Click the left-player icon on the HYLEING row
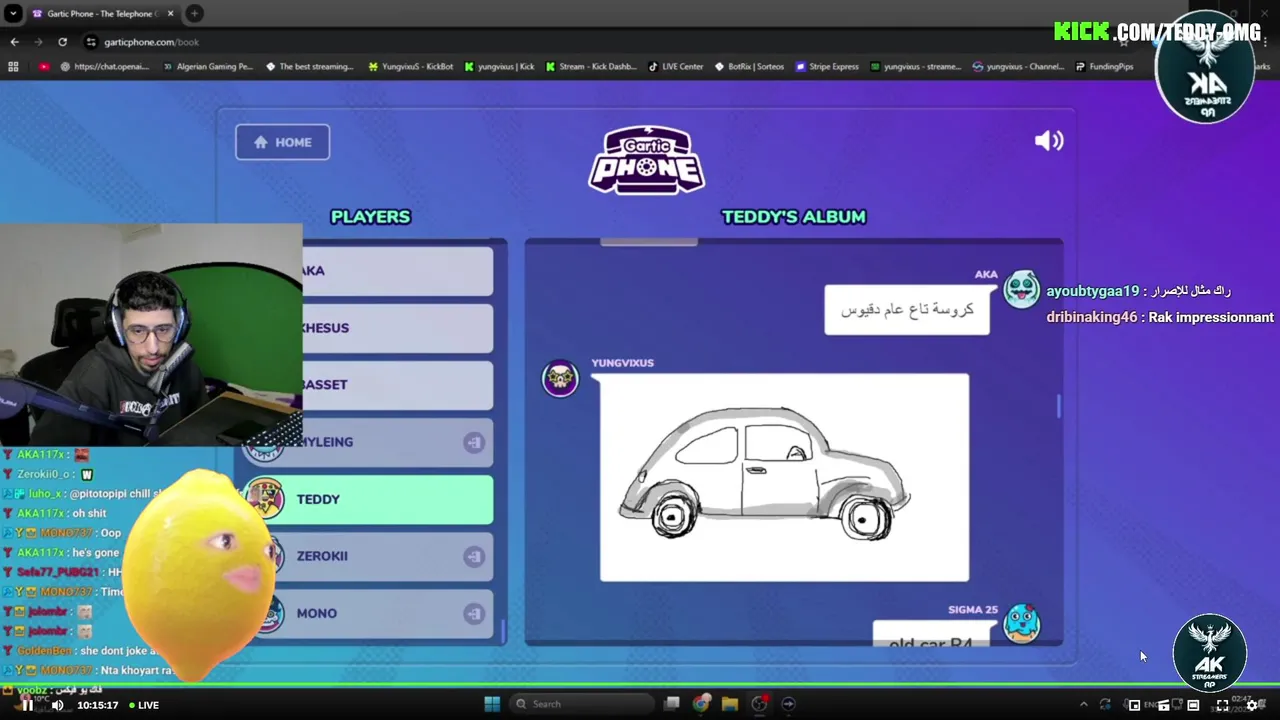This screenshot has height=720, width=1280. click(x=474, y=442)
